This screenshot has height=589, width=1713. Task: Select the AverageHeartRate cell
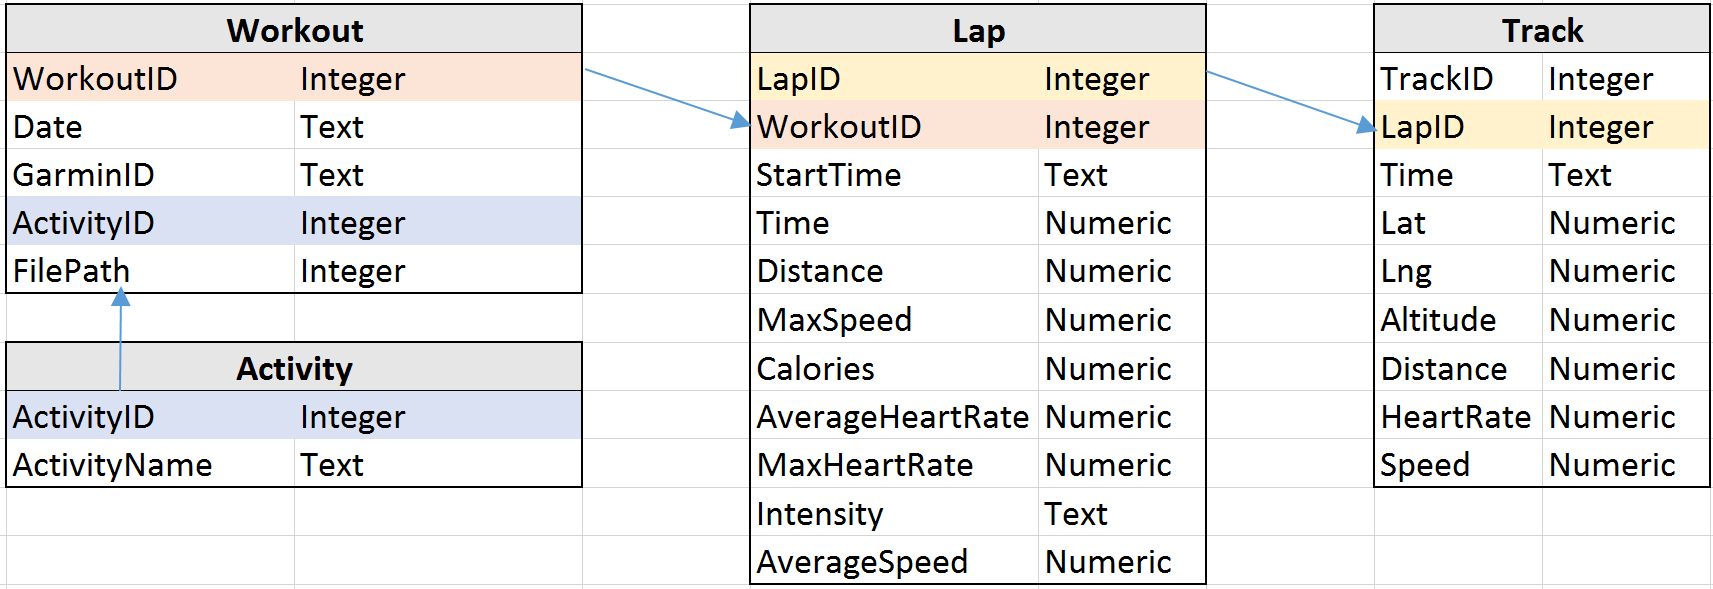[895, 417]
